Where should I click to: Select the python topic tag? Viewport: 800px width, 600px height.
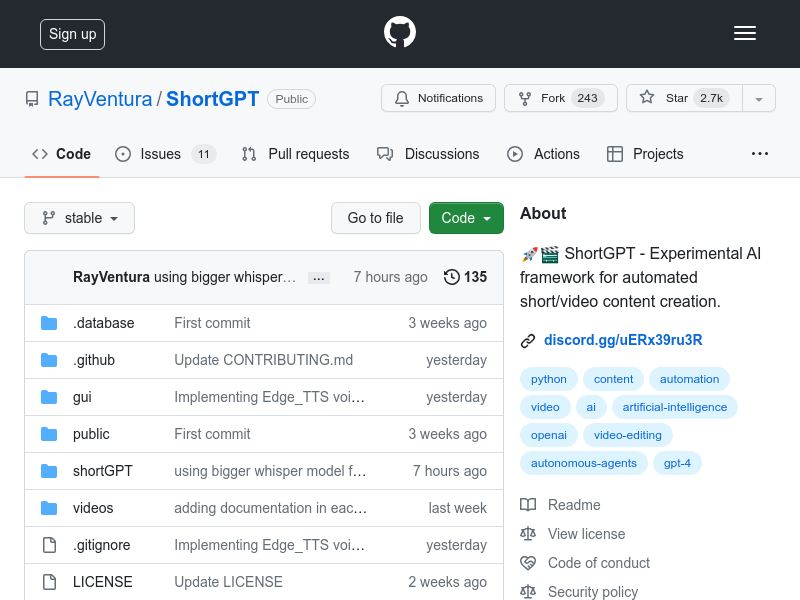[548, 379]
